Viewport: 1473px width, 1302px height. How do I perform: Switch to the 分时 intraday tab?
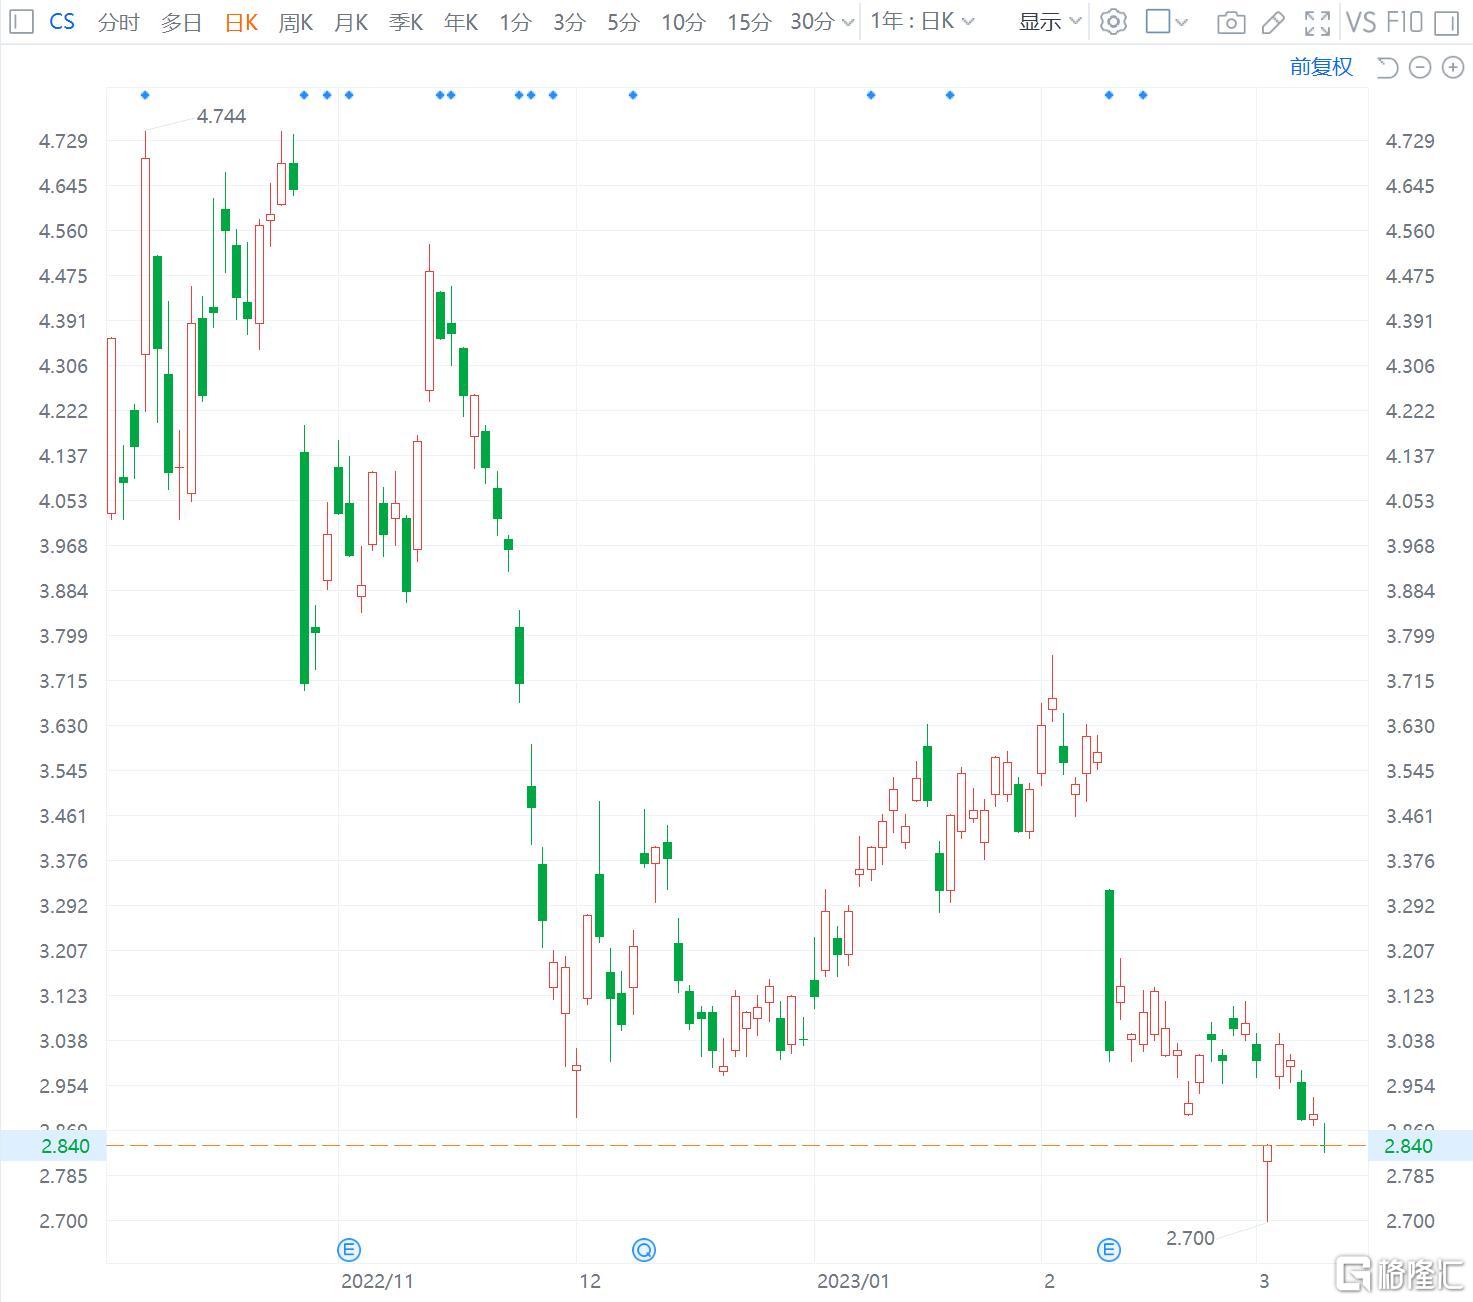click(118, 22)
